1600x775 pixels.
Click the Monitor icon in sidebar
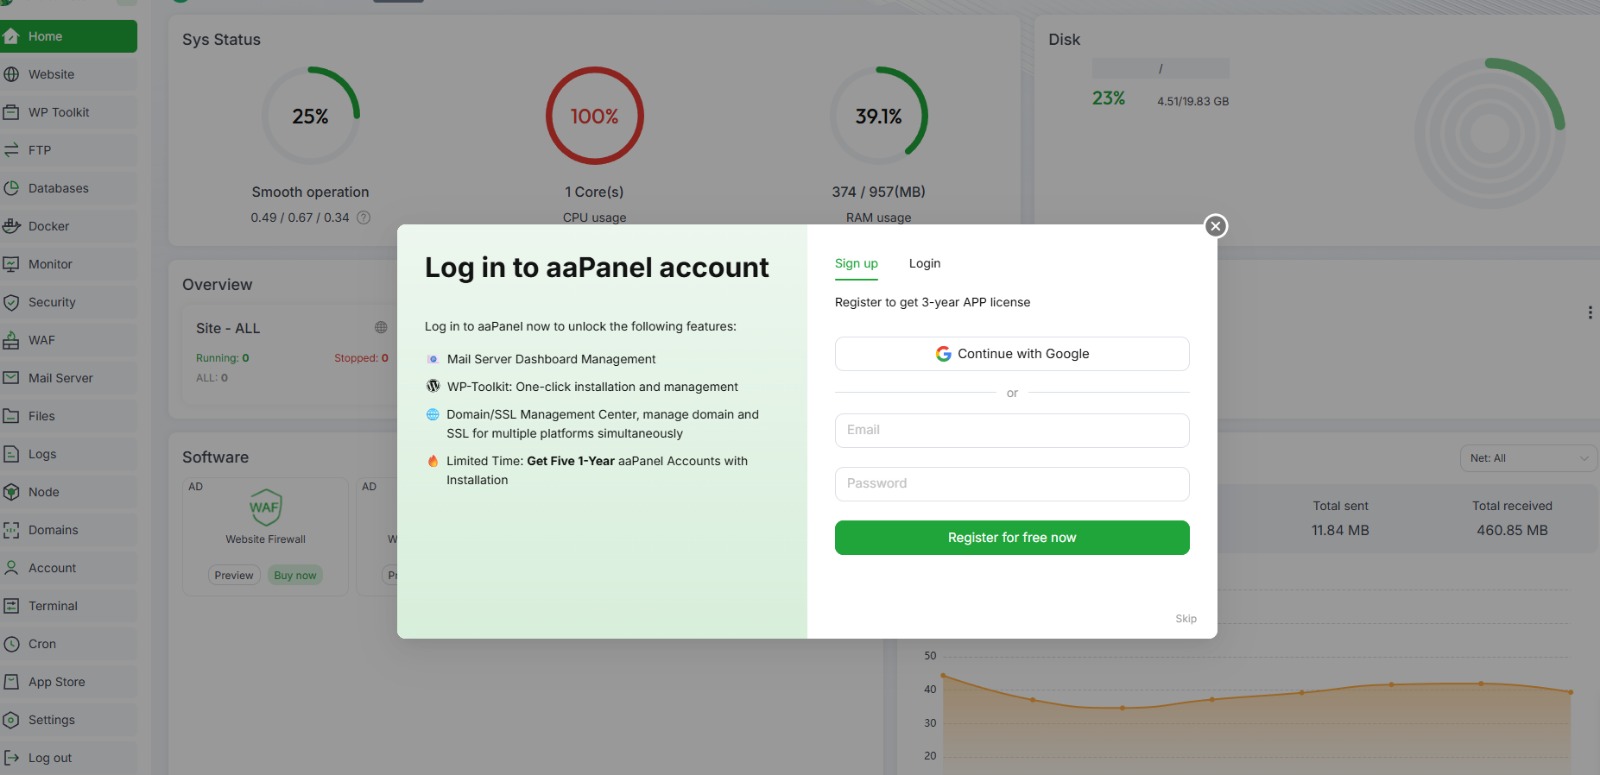pyautogui.click(x=12, y=264)
